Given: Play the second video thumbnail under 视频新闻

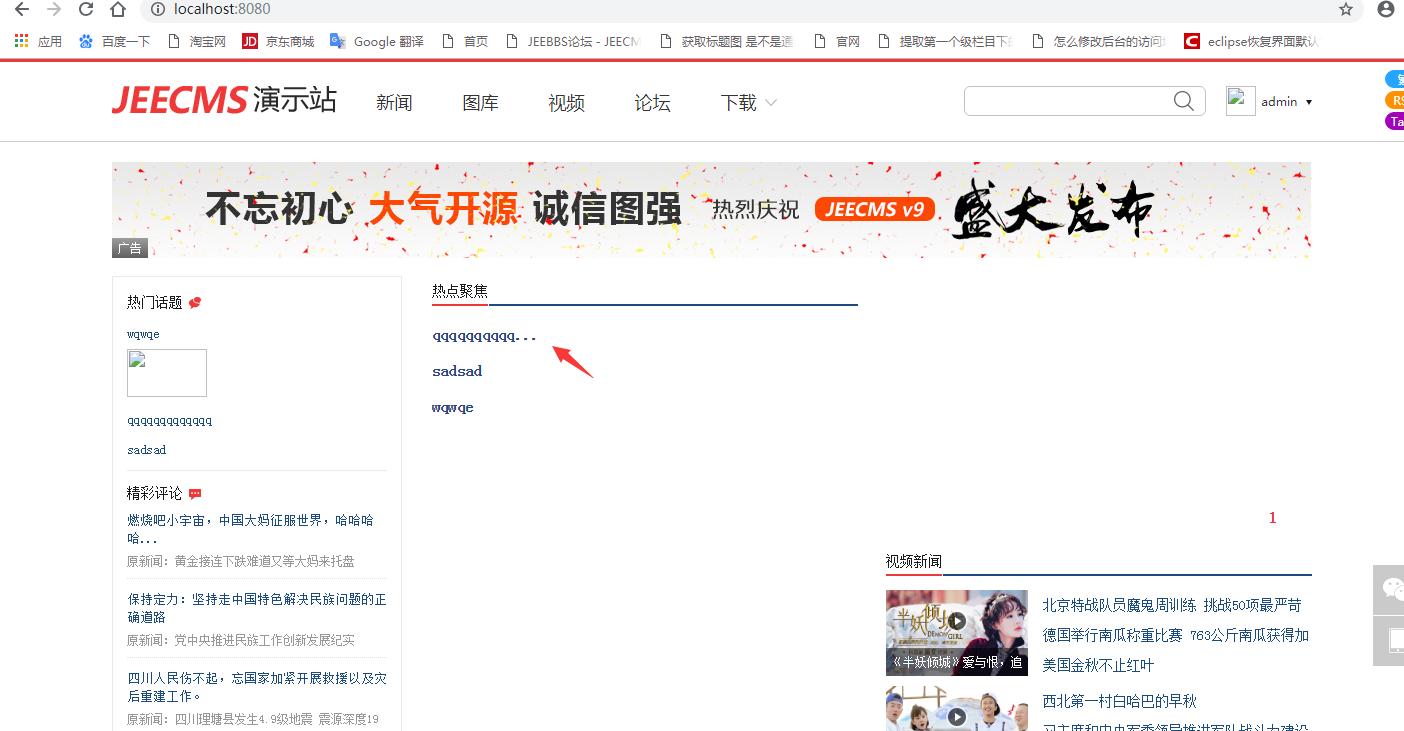Looking at the screenshot, I should click(957, 709).
